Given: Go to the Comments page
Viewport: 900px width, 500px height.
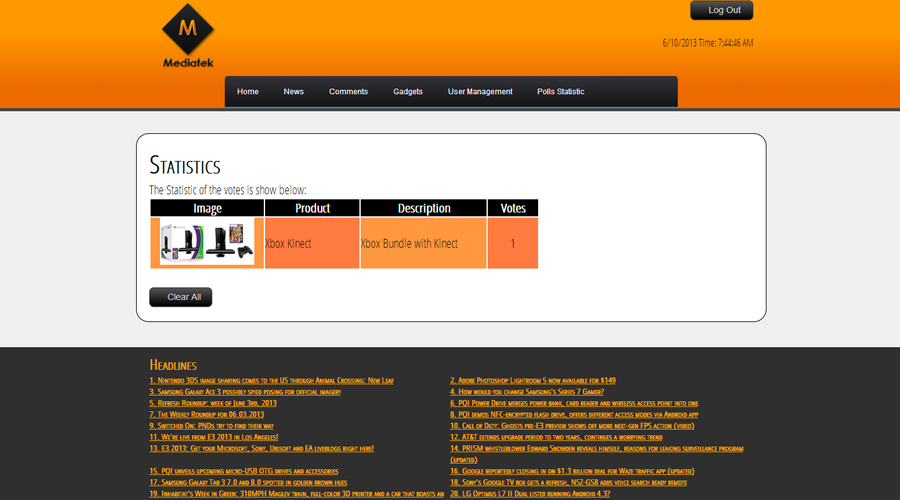Looking at the screenshot, I should [x=348, y=91].
